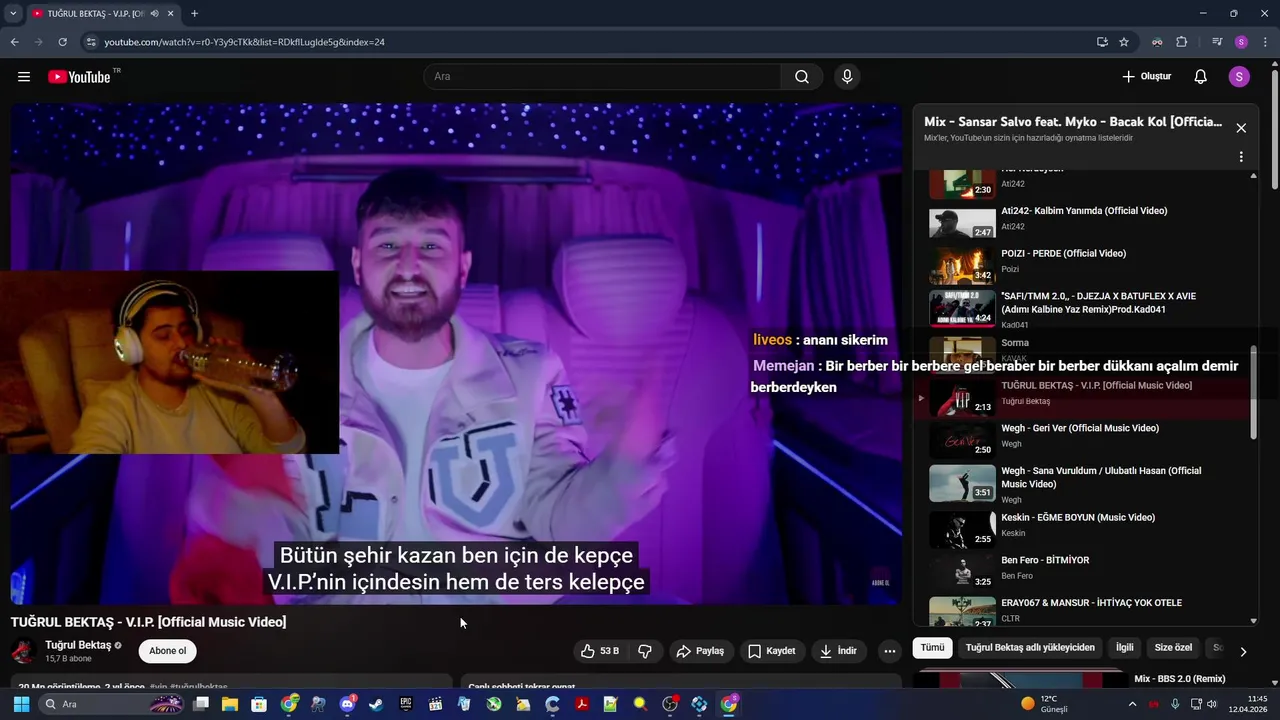1280x720 pixels.
Task: Open the YouTube account avatar menu
Action: 1239,77
